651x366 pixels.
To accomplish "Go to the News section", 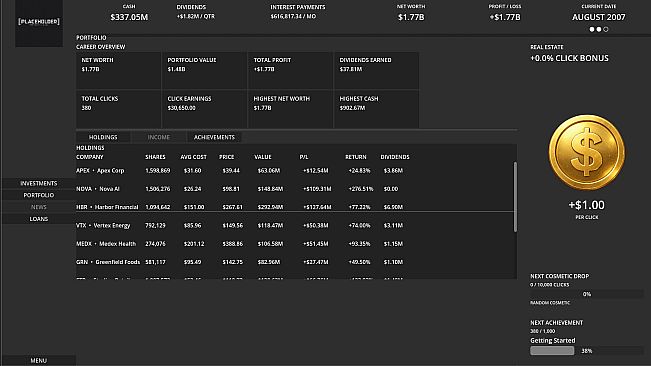I will click(39, 207).
